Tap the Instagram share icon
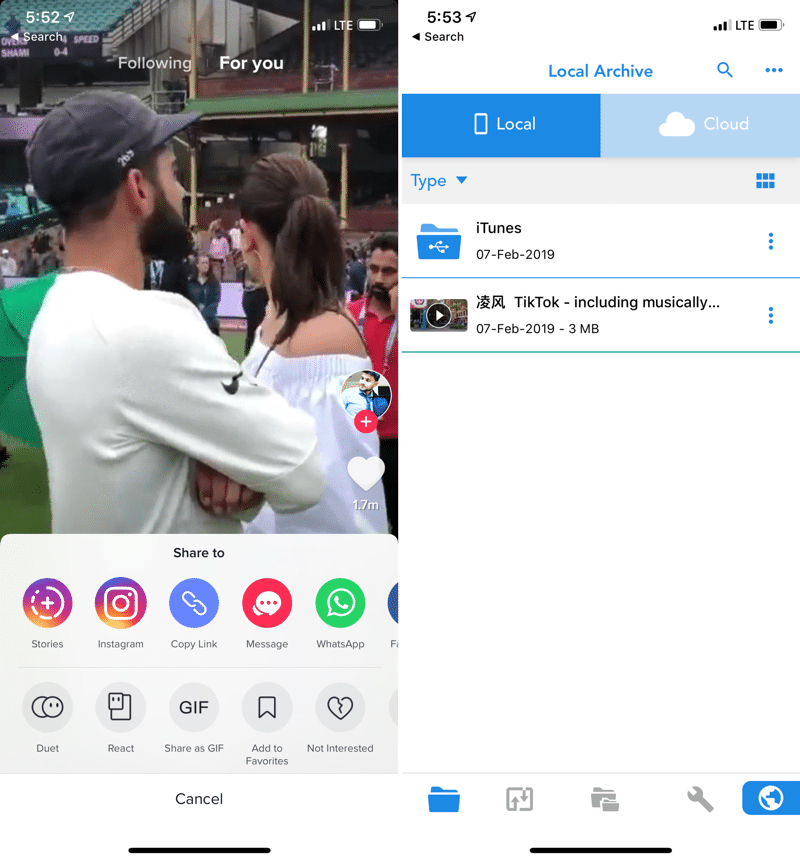800x862 pixels. [x=120, y=604]
